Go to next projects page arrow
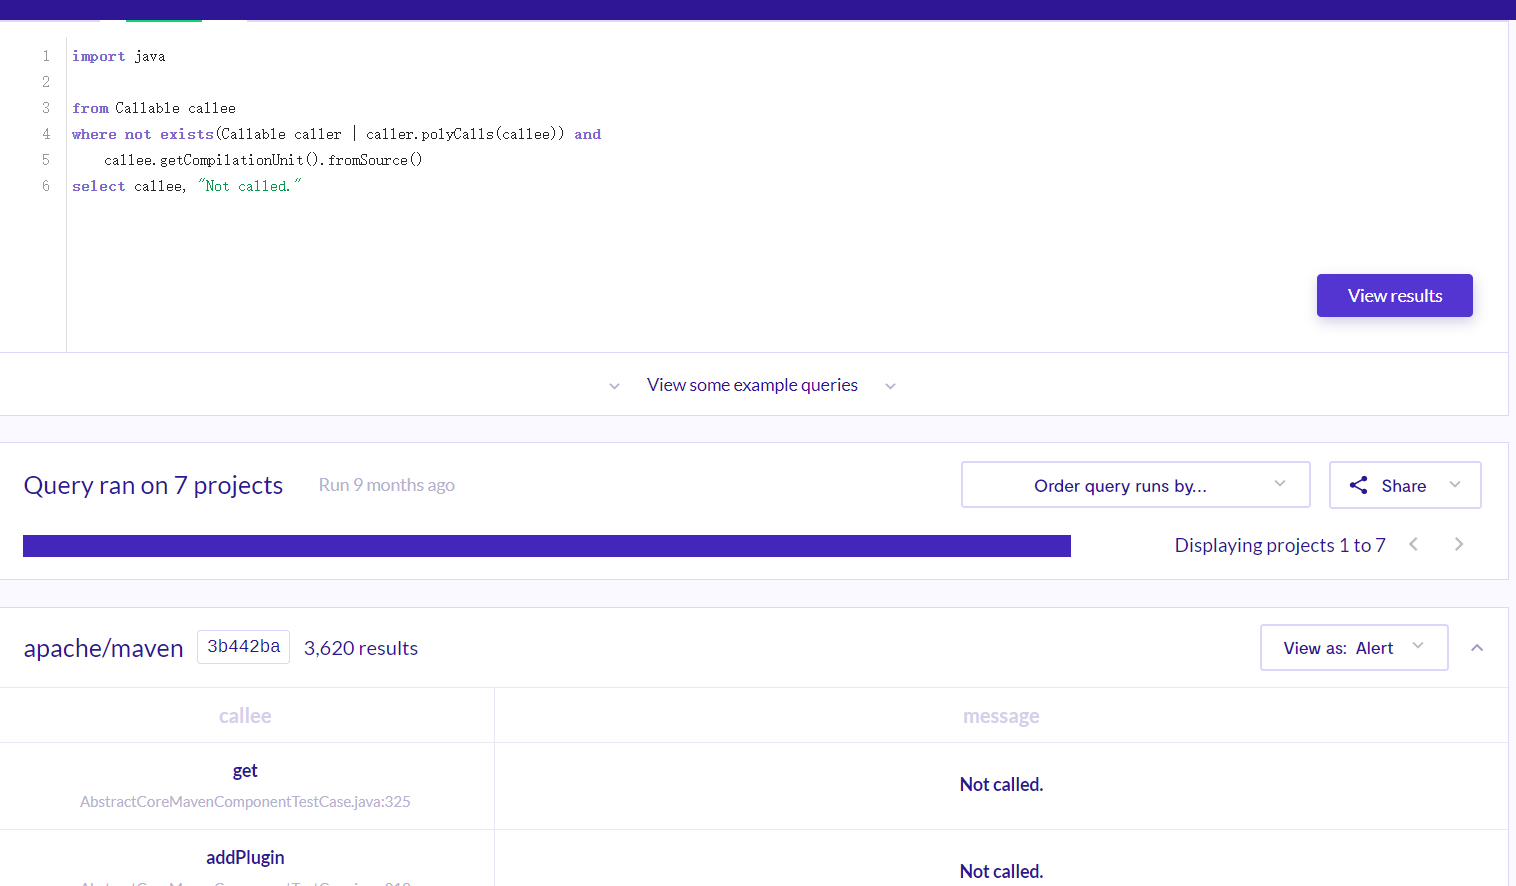The width and height of the screenshot is (1516, 886). coord(1459,544)
